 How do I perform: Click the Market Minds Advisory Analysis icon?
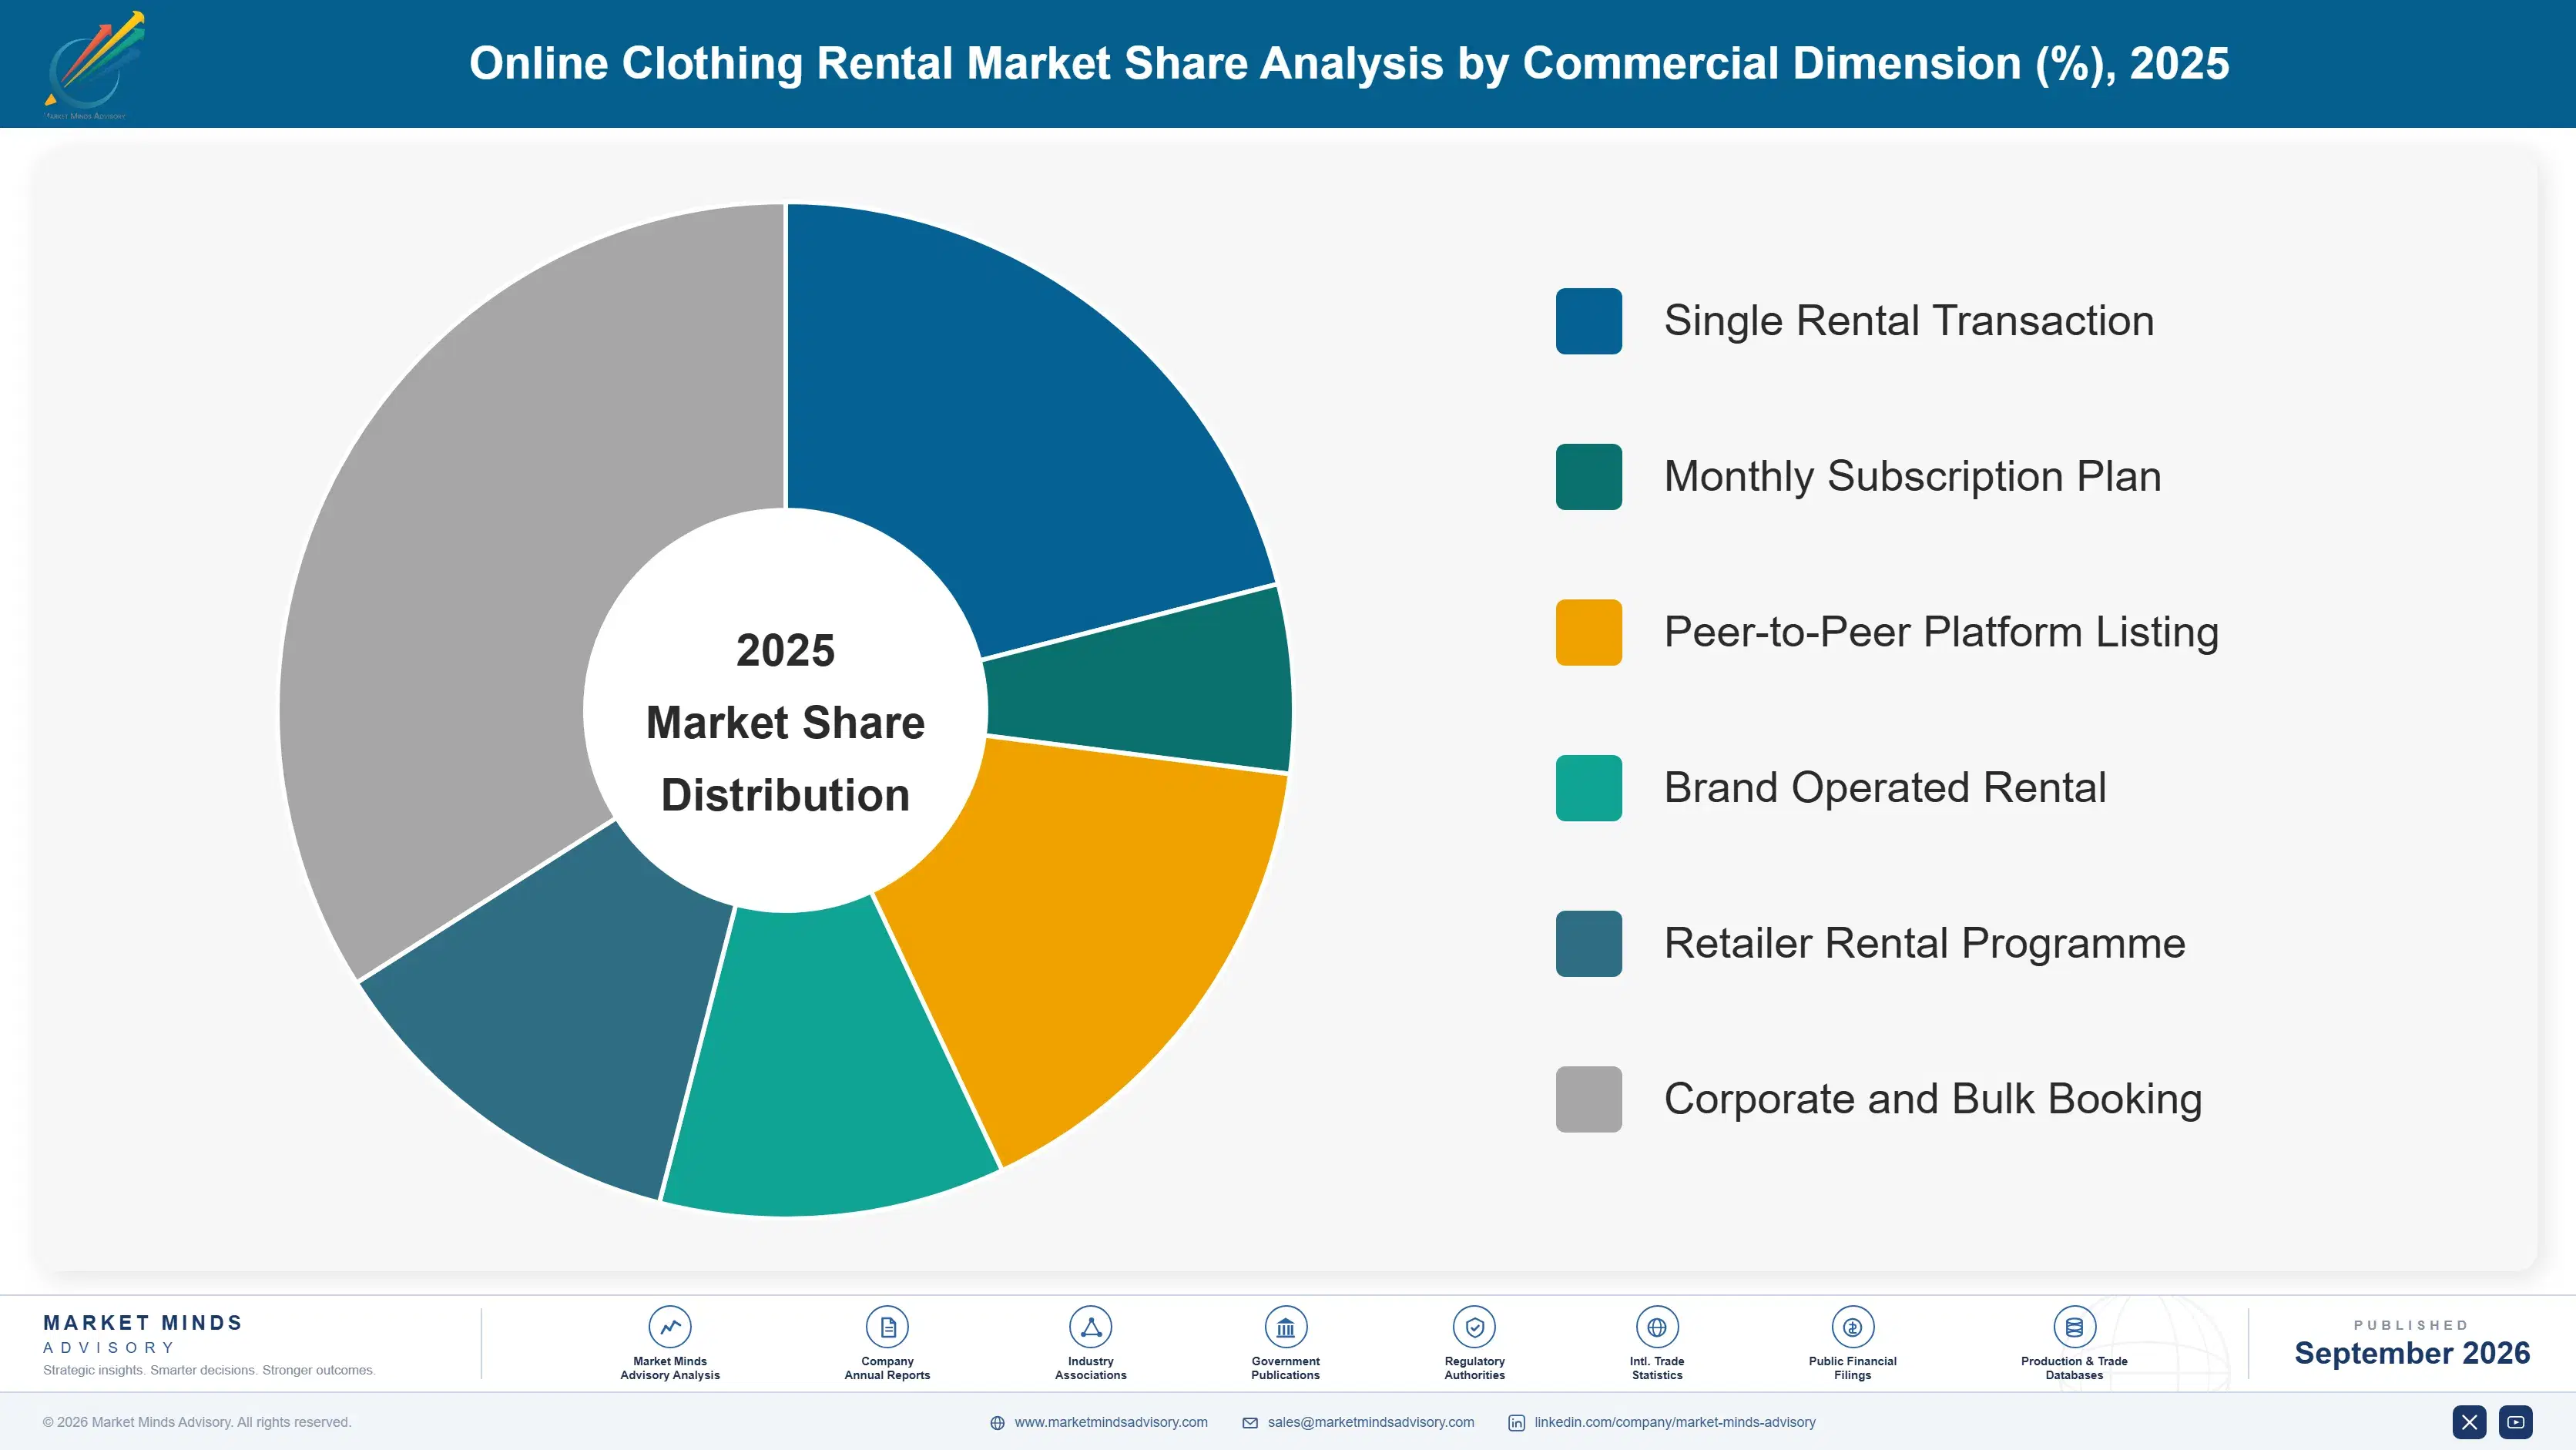point(670,1327)
